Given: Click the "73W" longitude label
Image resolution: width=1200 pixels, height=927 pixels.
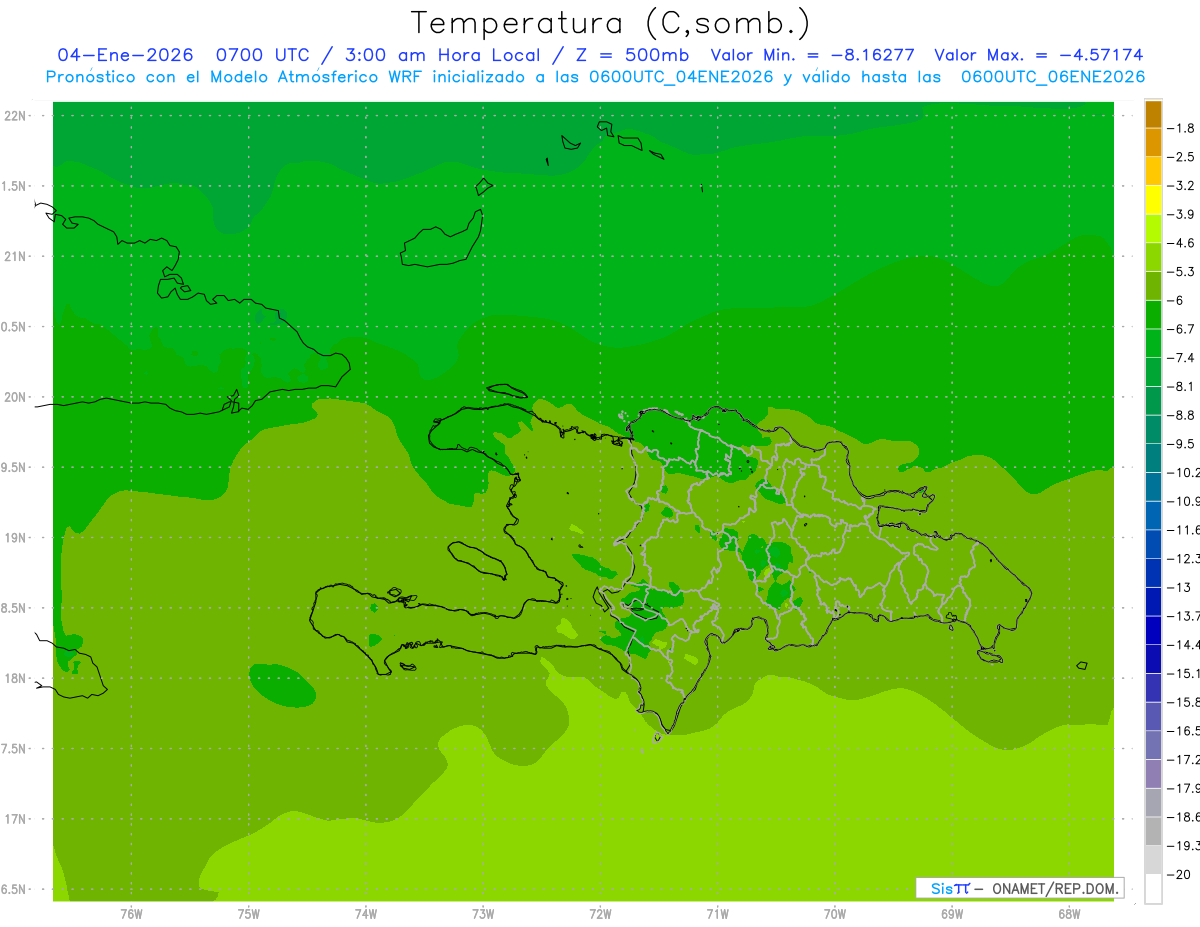Looking at the screenshot, I should tap(483, 914).
